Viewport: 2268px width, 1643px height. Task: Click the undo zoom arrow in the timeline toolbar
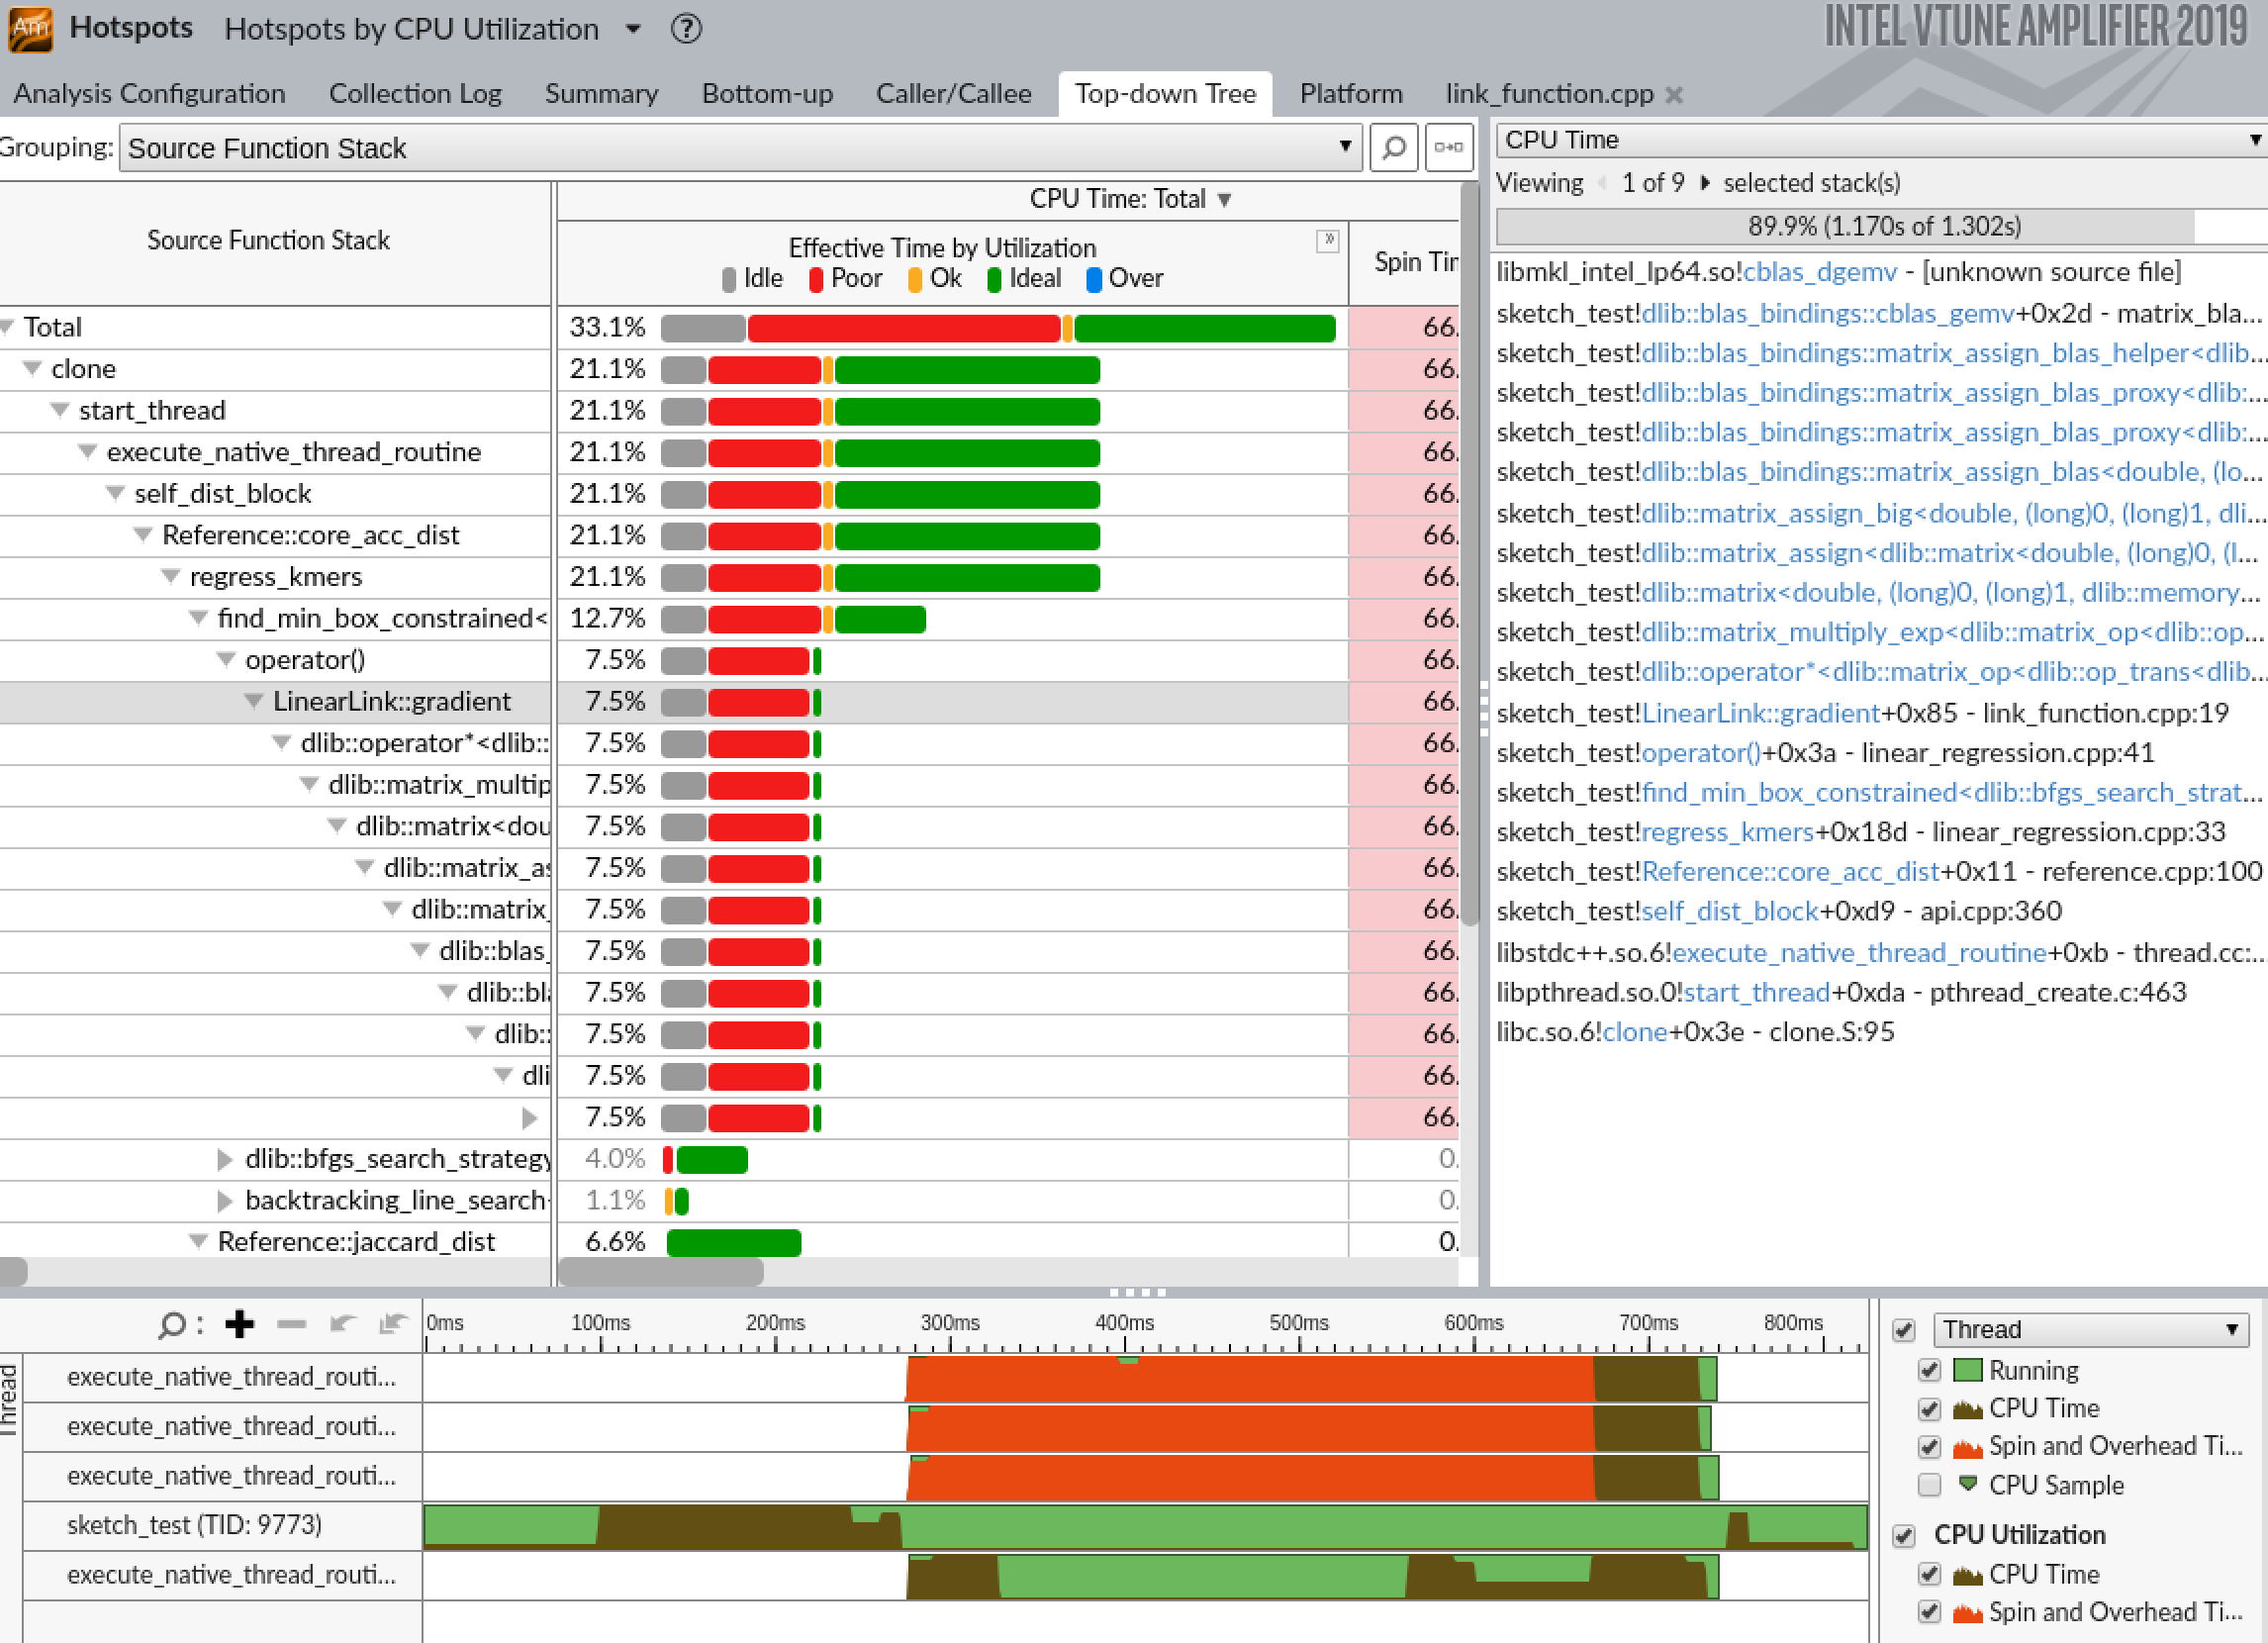tap(342, 1324)
